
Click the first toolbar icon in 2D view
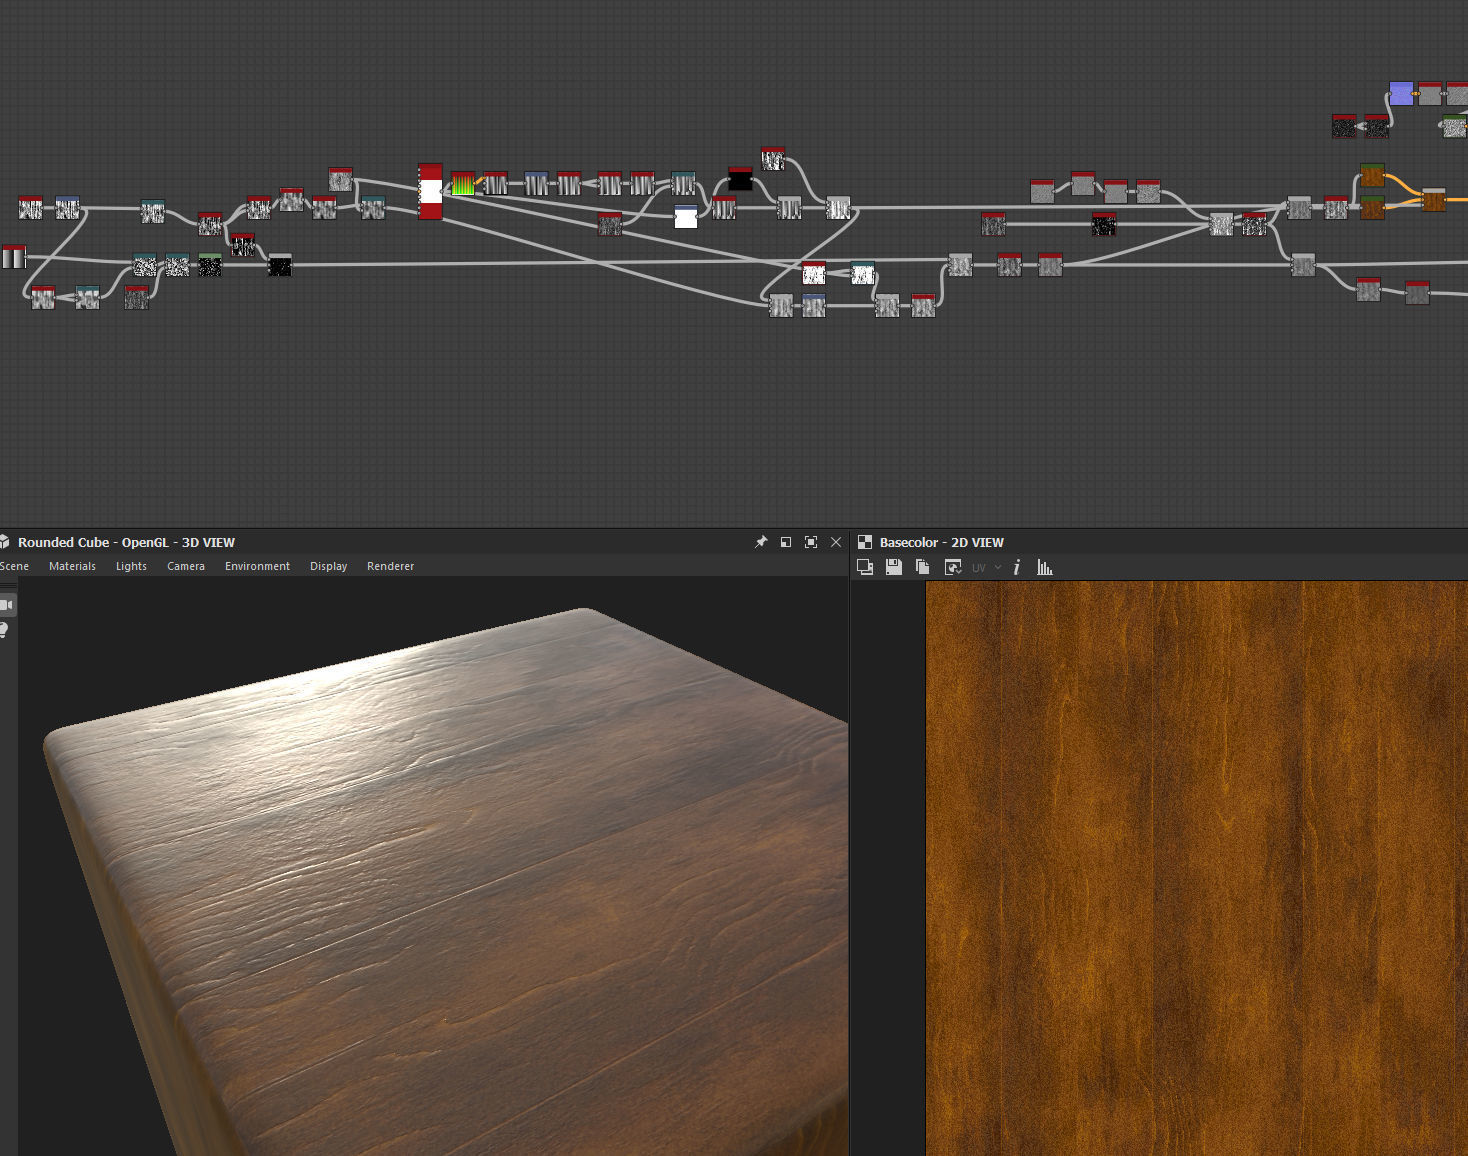click(865, 567)
